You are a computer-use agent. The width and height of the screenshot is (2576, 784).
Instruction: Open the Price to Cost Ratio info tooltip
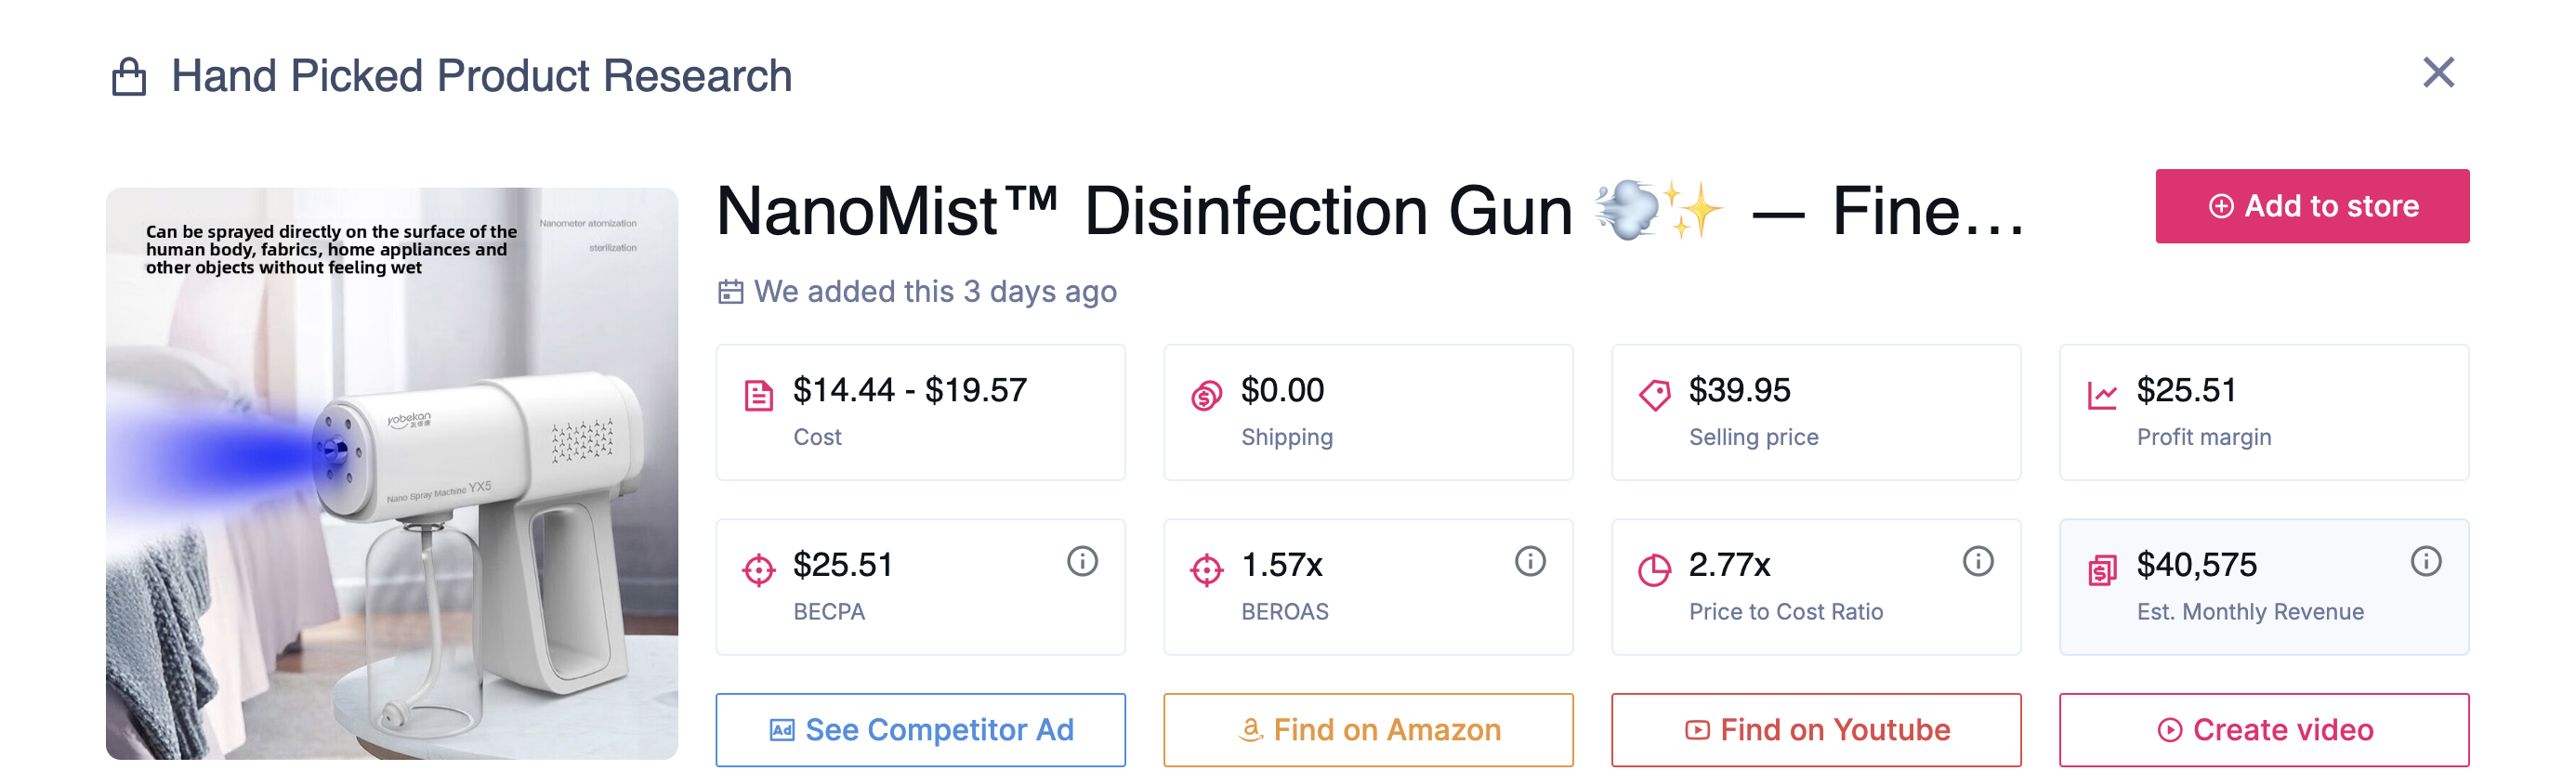coord(1977,561)
